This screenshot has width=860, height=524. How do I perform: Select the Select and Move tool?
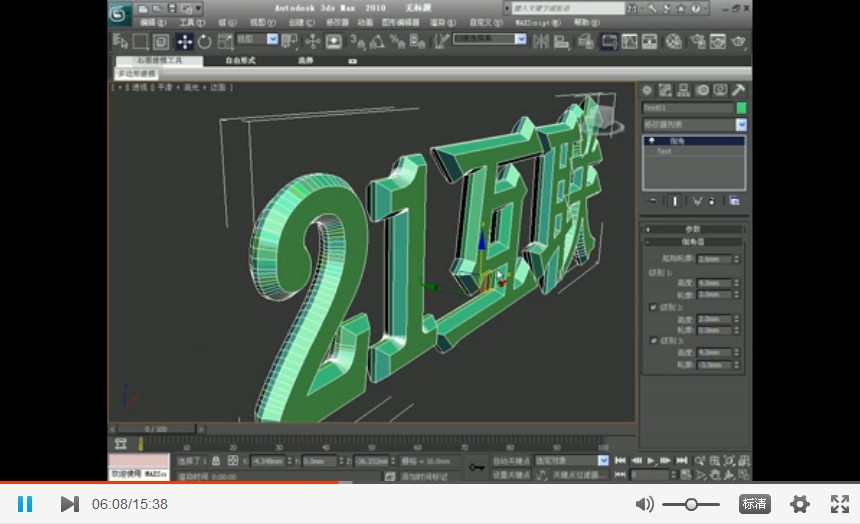[x=184, y=41]
